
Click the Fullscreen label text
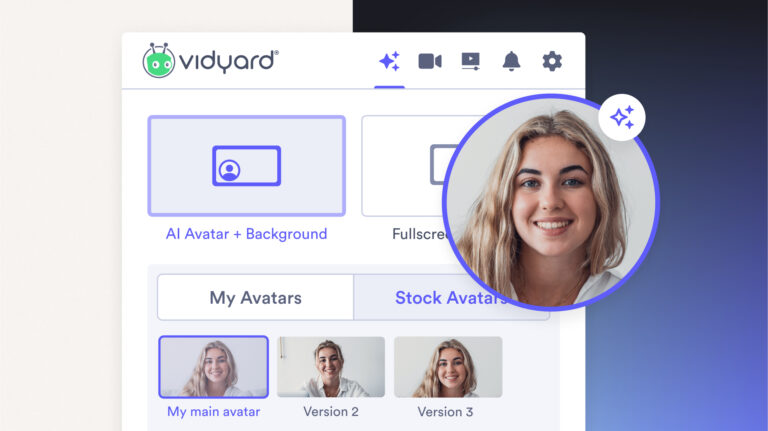417,234
